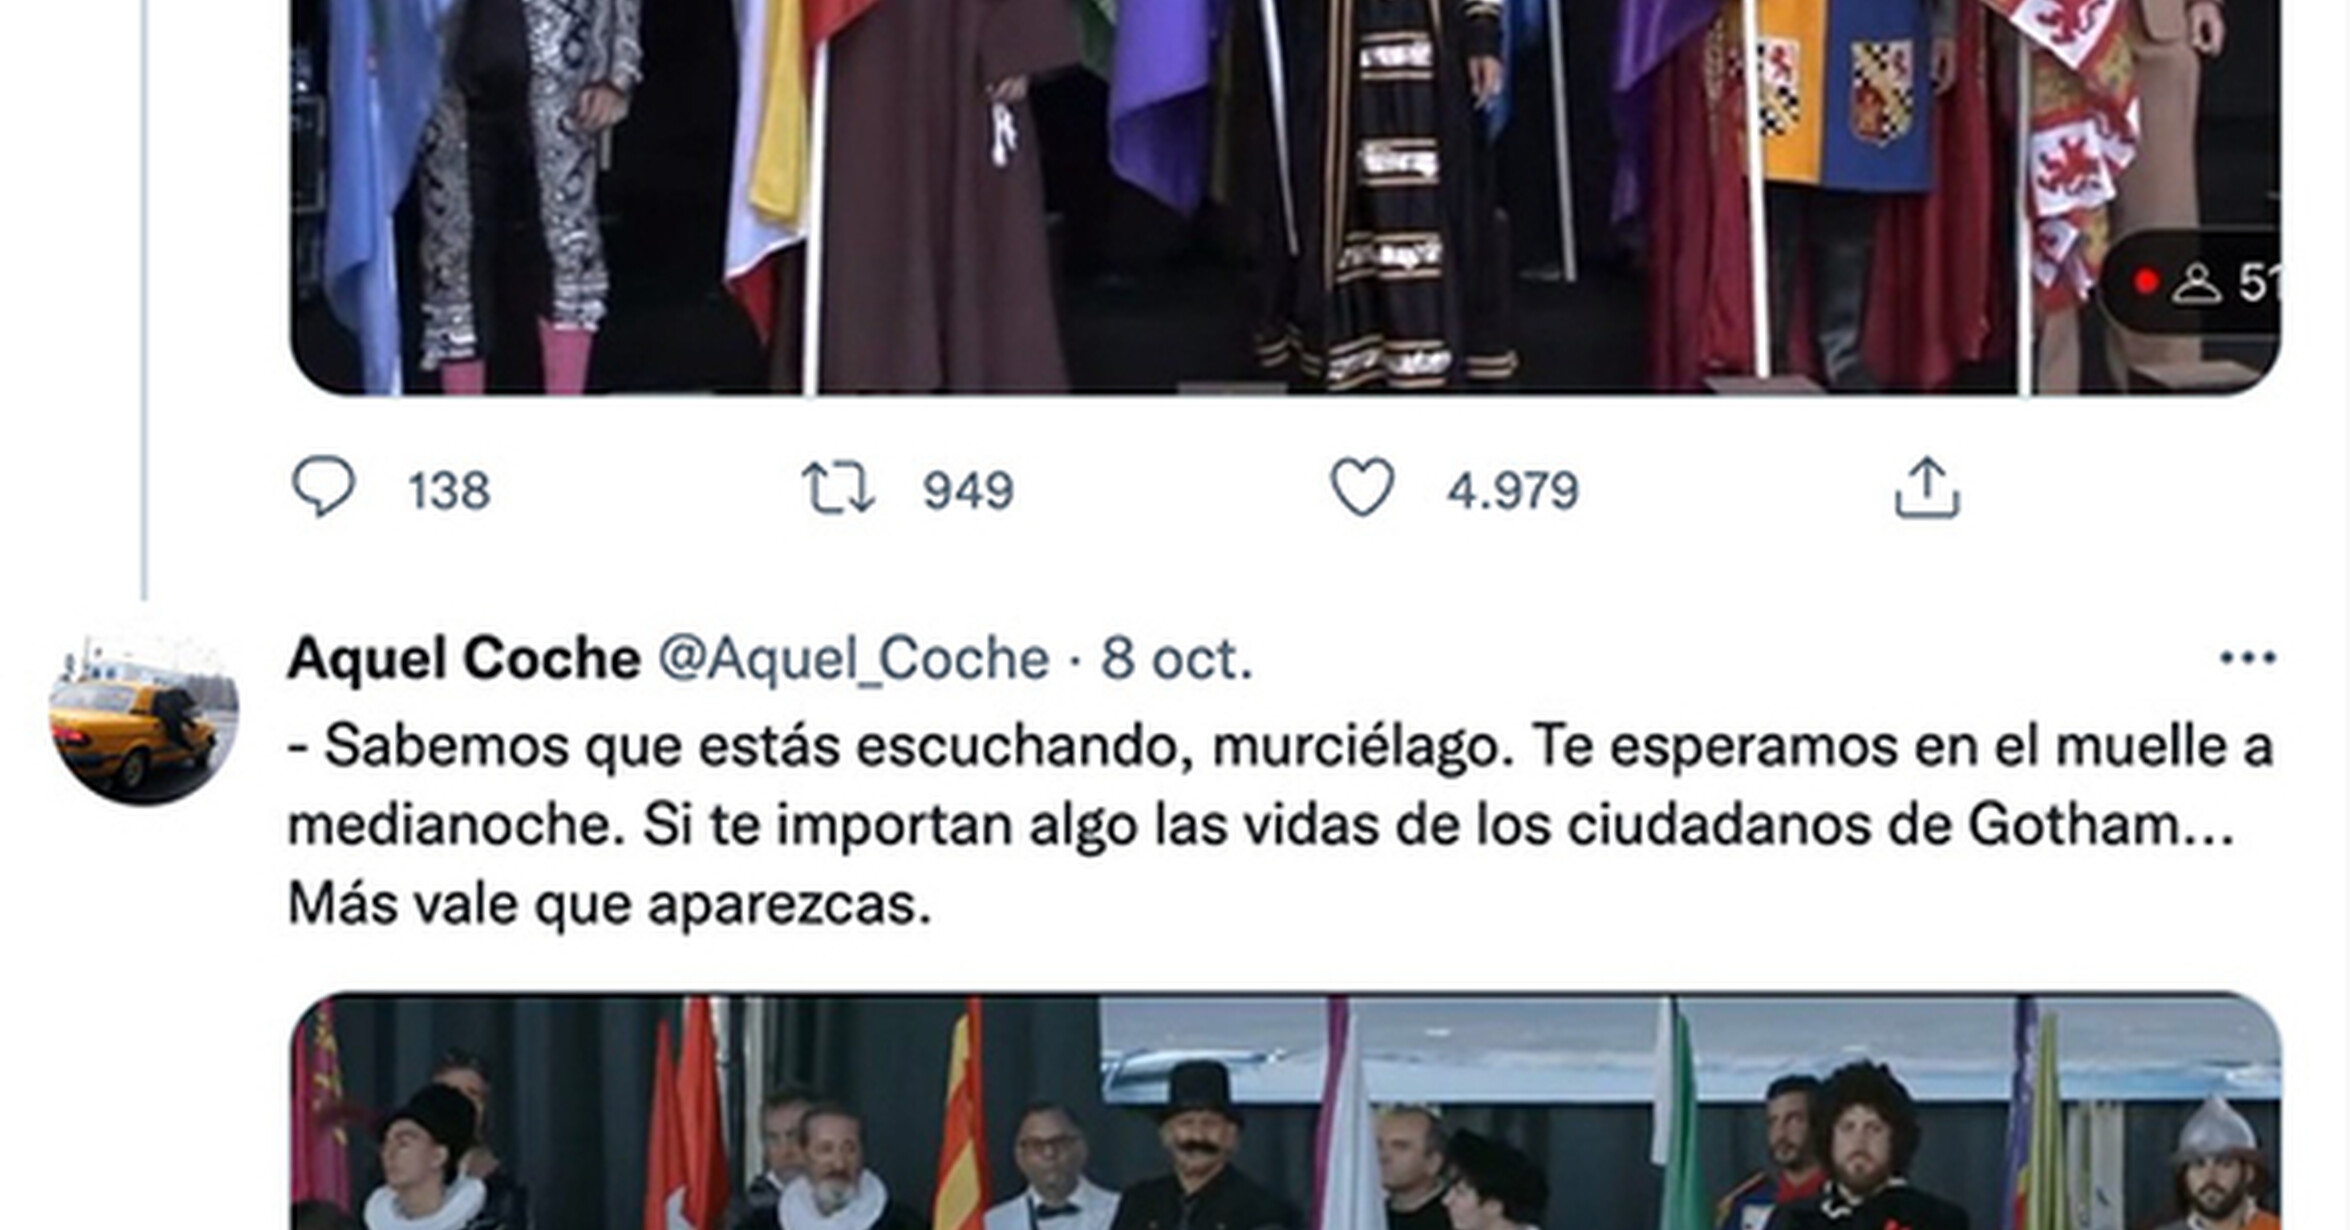Viewport: 2350px width, 1230px height.
Task: Click the "Más vale que aparezcas" text line
Action: tap(609, 904)
